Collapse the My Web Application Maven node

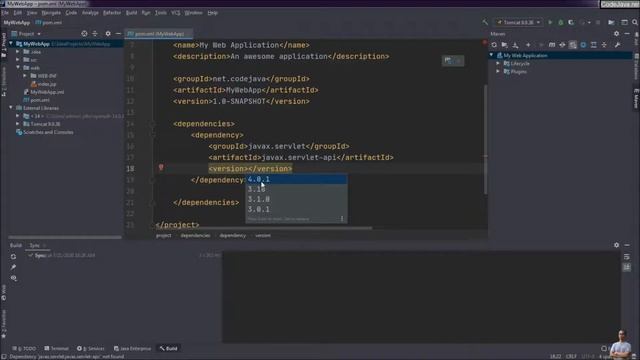point(492,55)
